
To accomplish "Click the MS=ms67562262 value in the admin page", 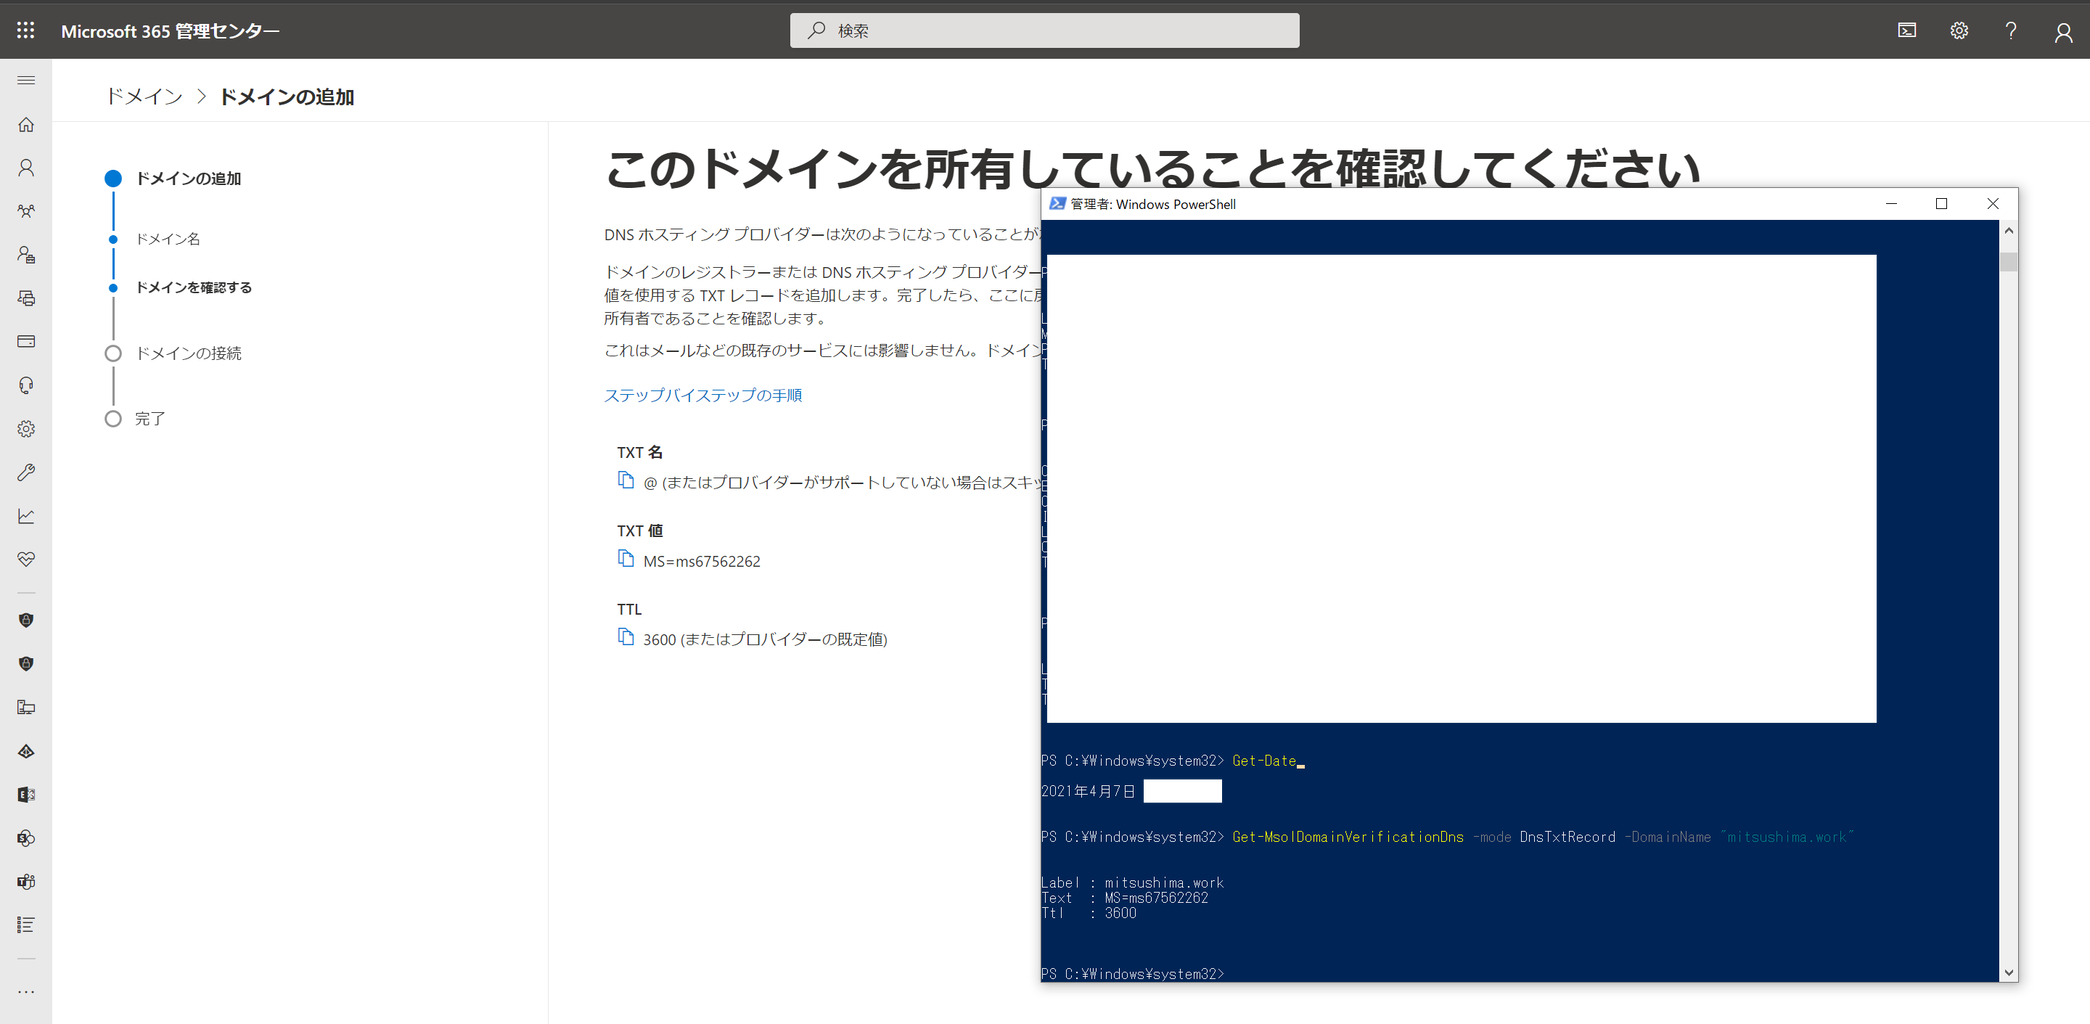I will click(702, 561).
